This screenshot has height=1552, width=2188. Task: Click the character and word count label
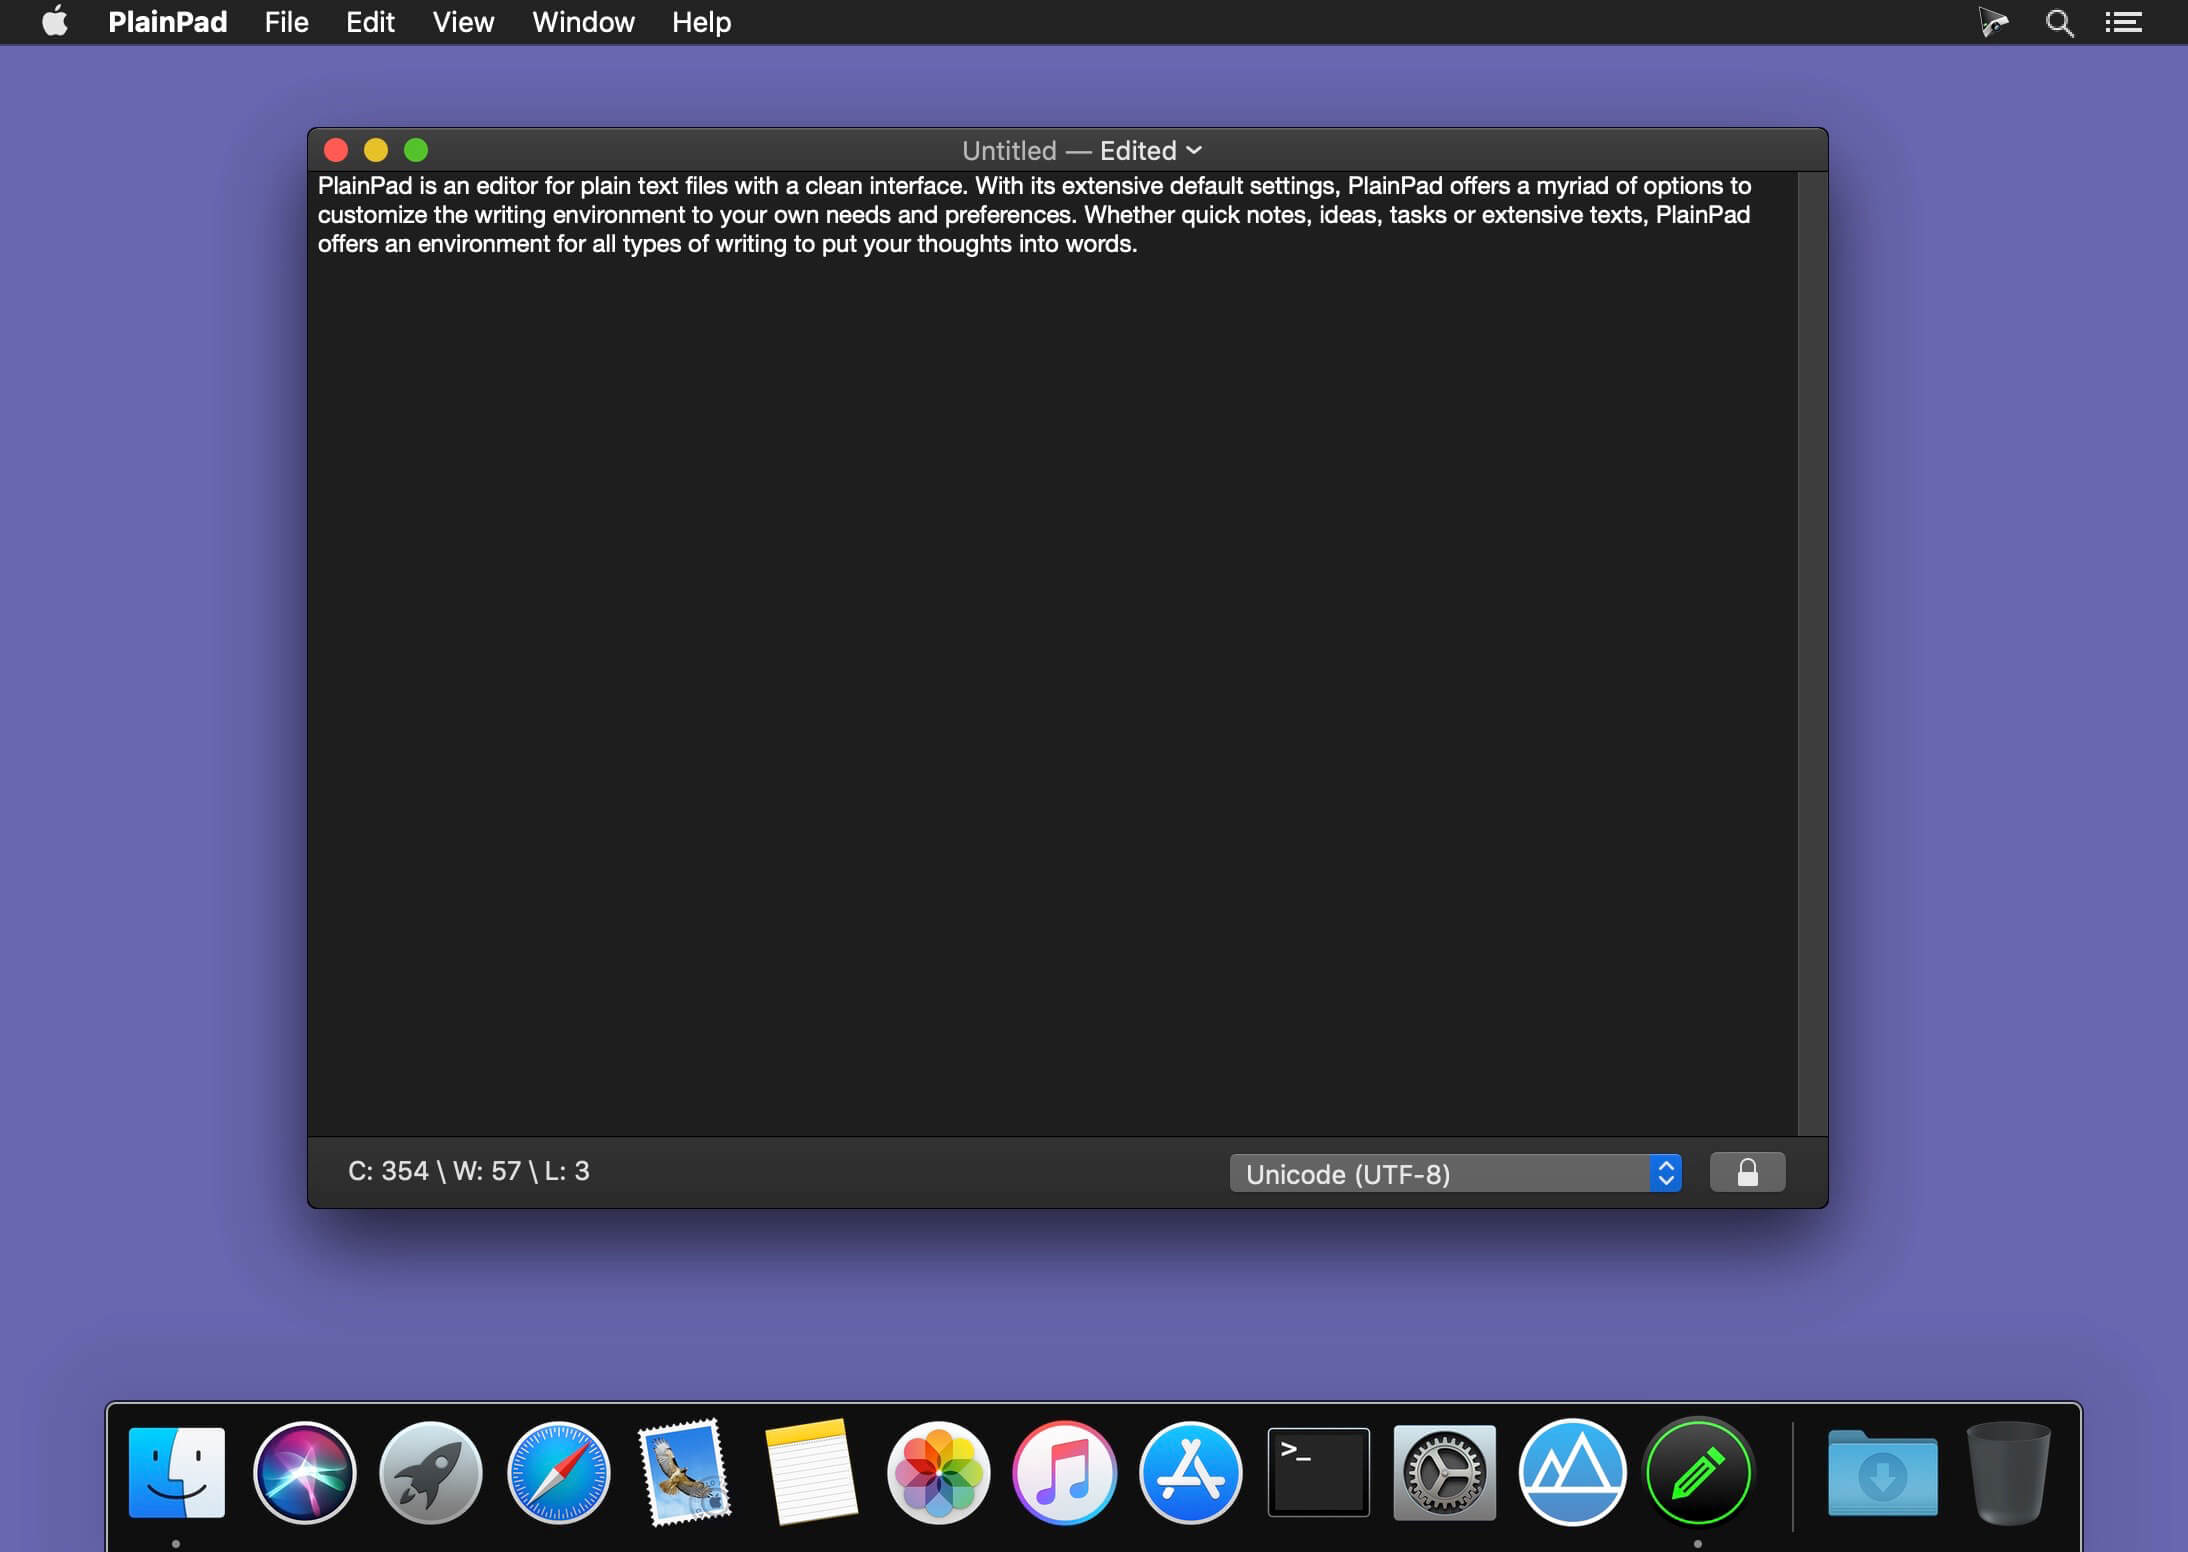pyautogui.click(x=468, y=1171)
